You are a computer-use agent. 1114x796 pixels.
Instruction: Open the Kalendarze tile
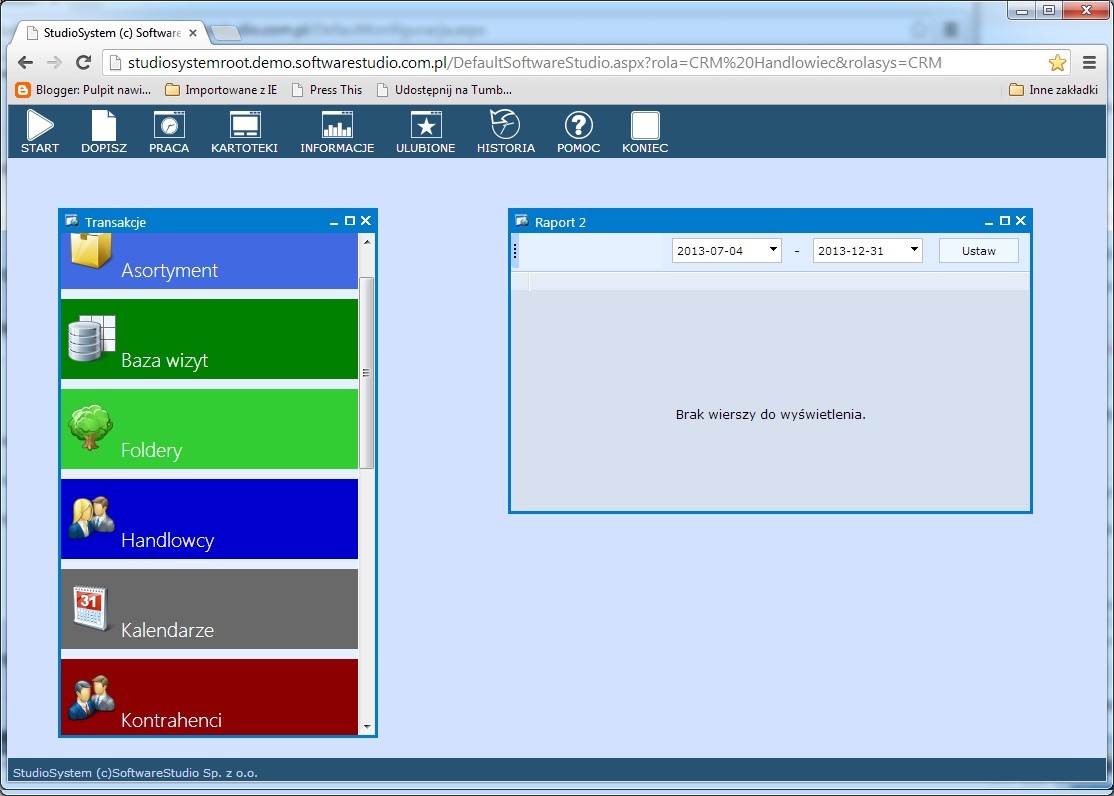coord(209,610)
